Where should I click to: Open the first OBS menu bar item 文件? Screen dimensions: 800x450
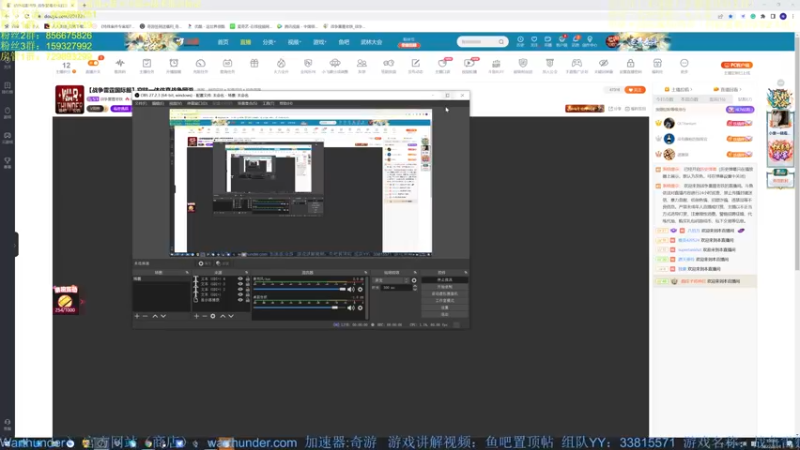pyautogui.click(x=140, y=103)
